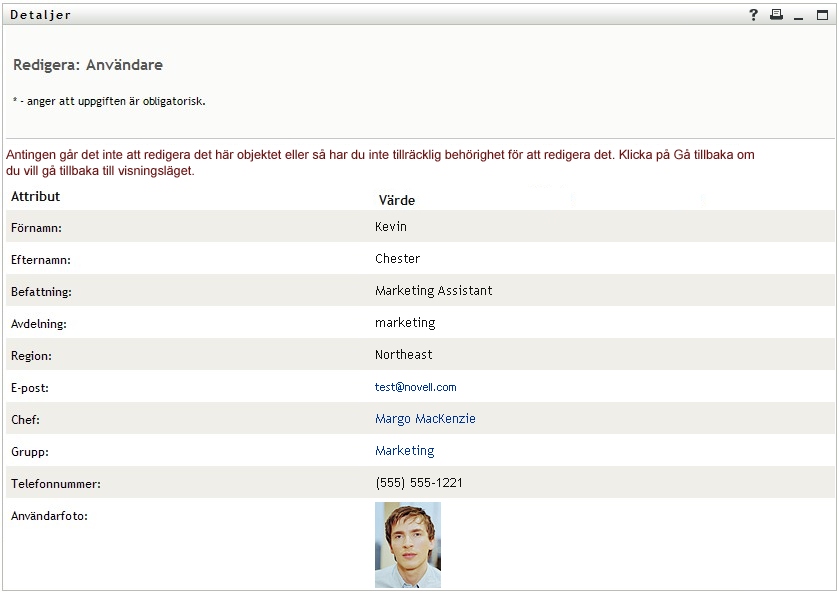839x594 pixels.
Task: Open the test@novell.com email link
Action: (415, 387)
